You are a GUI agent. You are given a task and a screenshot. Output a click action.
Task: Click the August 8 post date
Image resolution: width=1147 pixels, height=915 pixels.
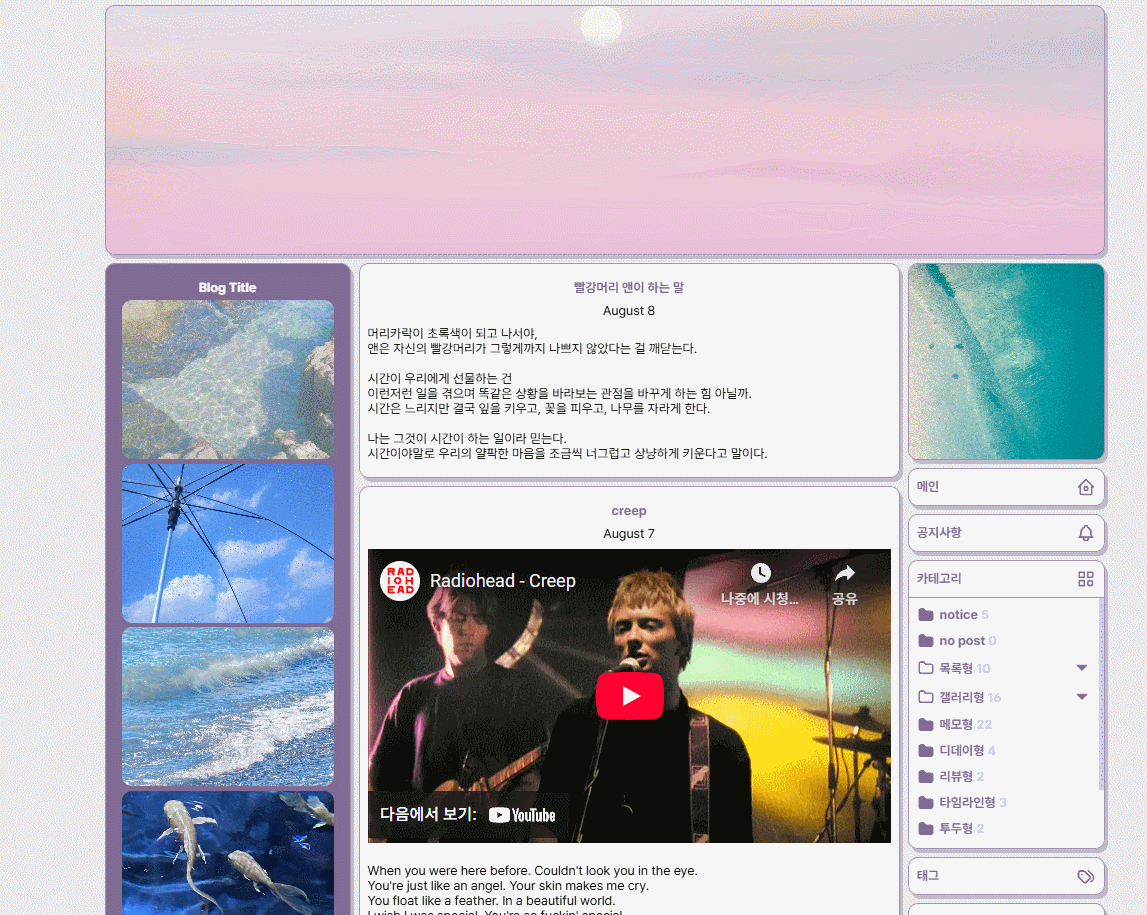pyautogui.click(x=628, y=311)
